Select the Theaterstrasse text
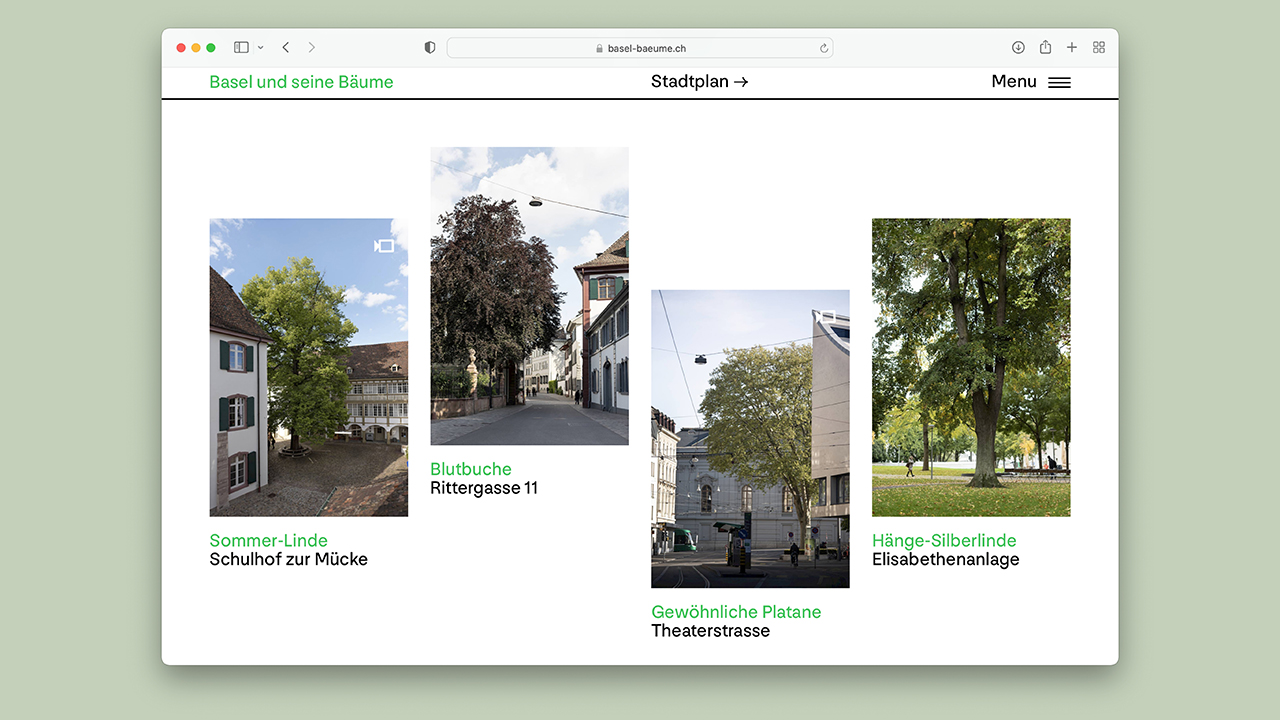Viewport: 1280px width, 720px height. (x=711, y=631)
